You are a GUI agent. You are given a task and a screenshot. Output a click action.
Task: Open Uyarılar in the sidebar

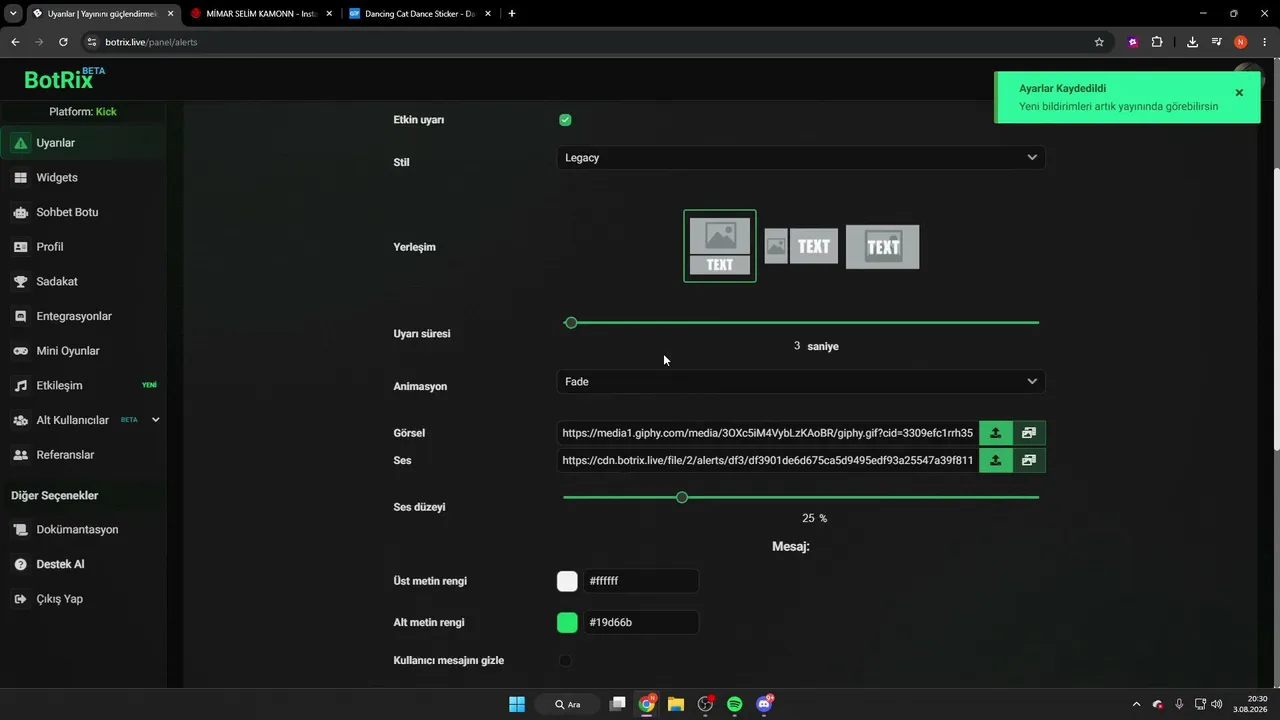click(83, 143)
